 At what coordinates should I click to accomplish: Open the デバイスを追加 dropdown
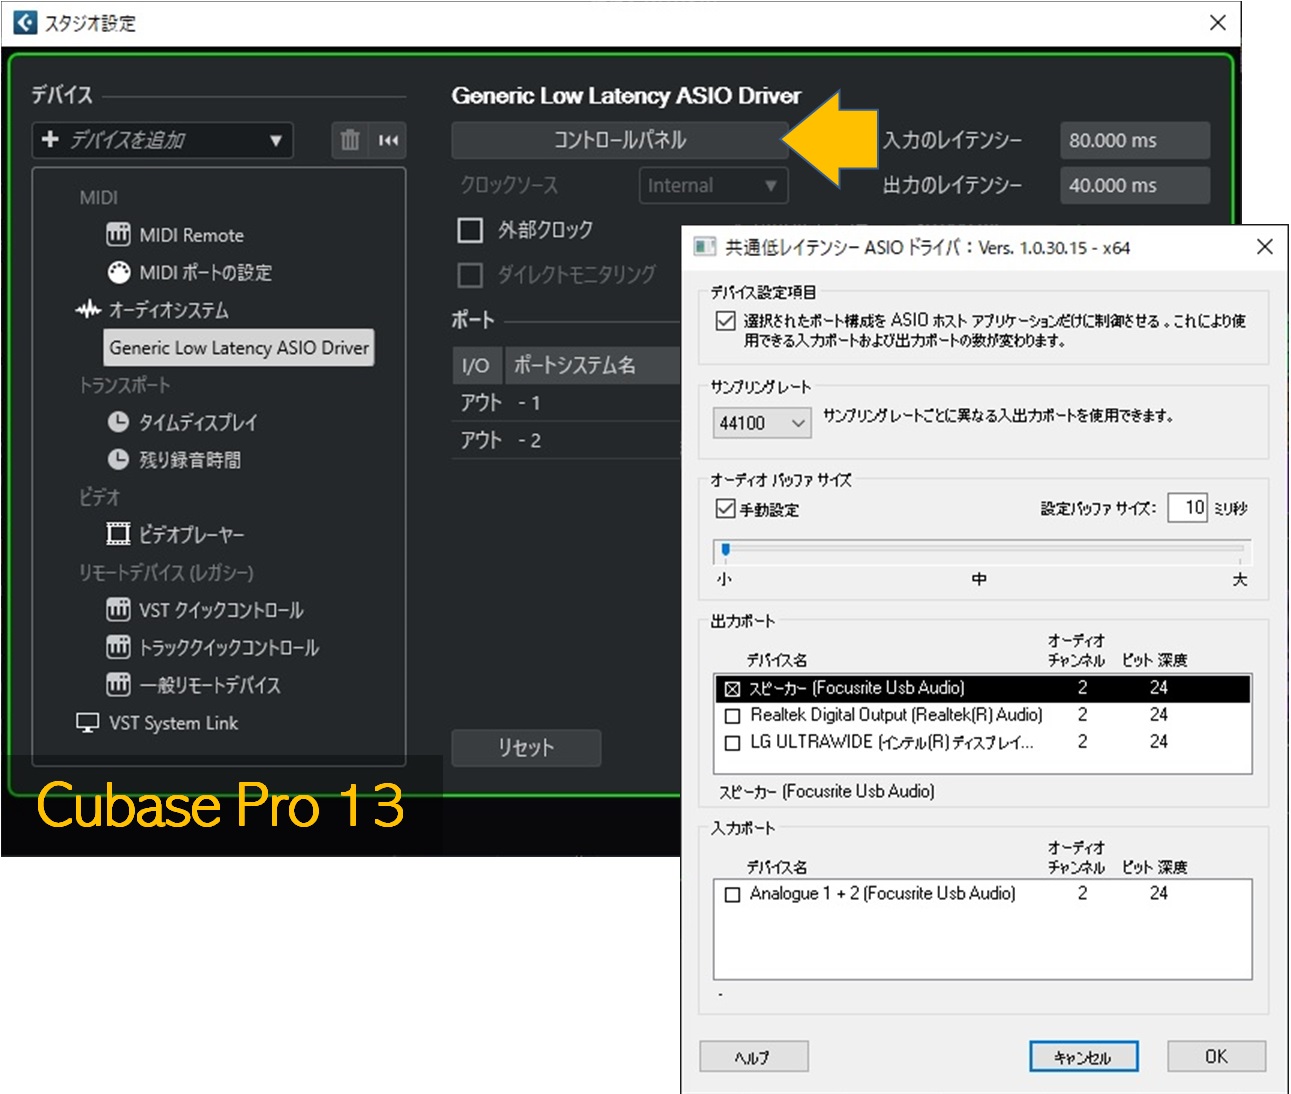[x=162, y=140]
